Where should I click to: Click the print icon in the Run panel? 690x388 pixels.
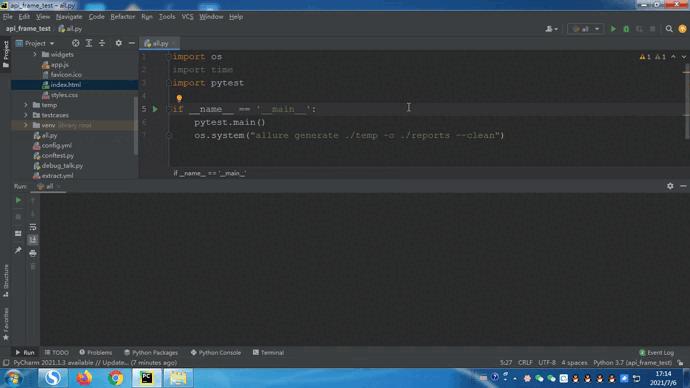(x=33, y=253)
